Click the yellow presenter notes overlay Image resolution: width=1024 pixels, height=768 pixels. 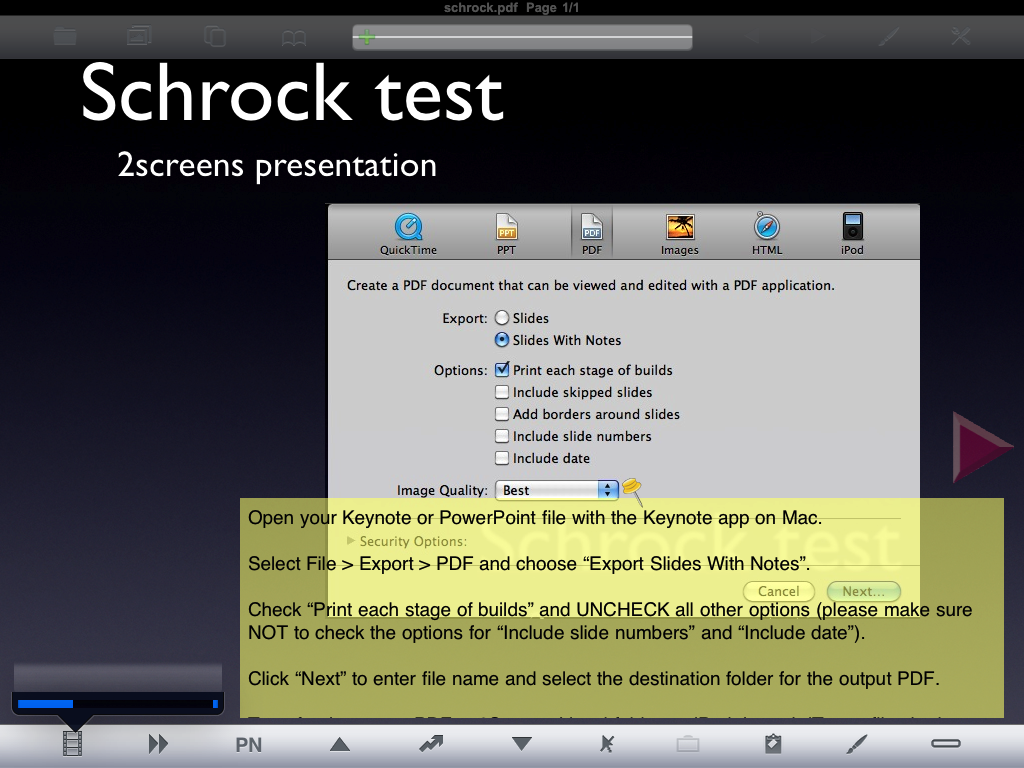[622, 608]
